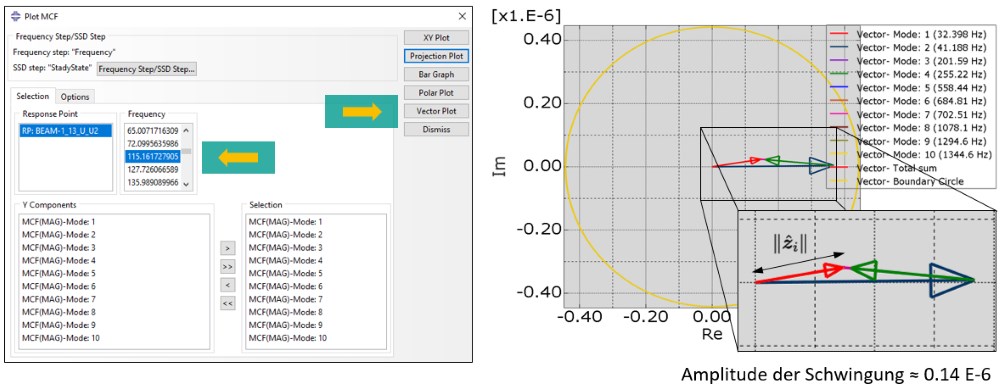1000x390 pixels.
Task: Click frequency list scroll-up arrow
Action: click(186, 131)
